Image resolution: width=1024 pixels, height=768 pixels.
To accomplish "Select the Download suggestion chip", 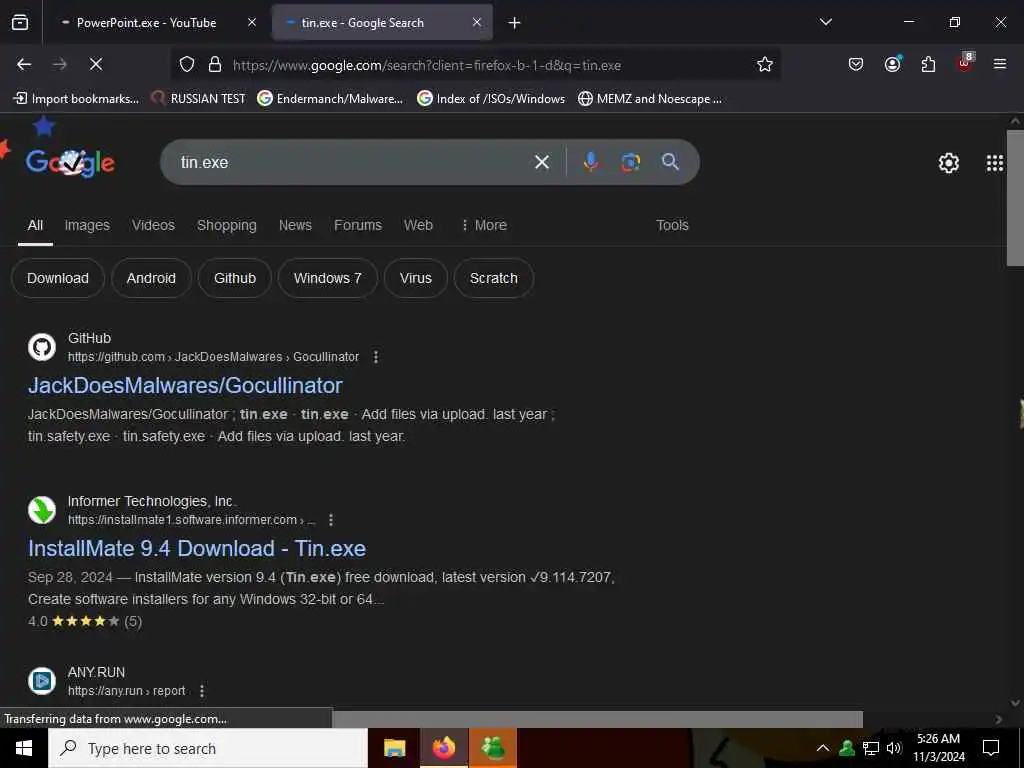I will [x=58, y=278].
